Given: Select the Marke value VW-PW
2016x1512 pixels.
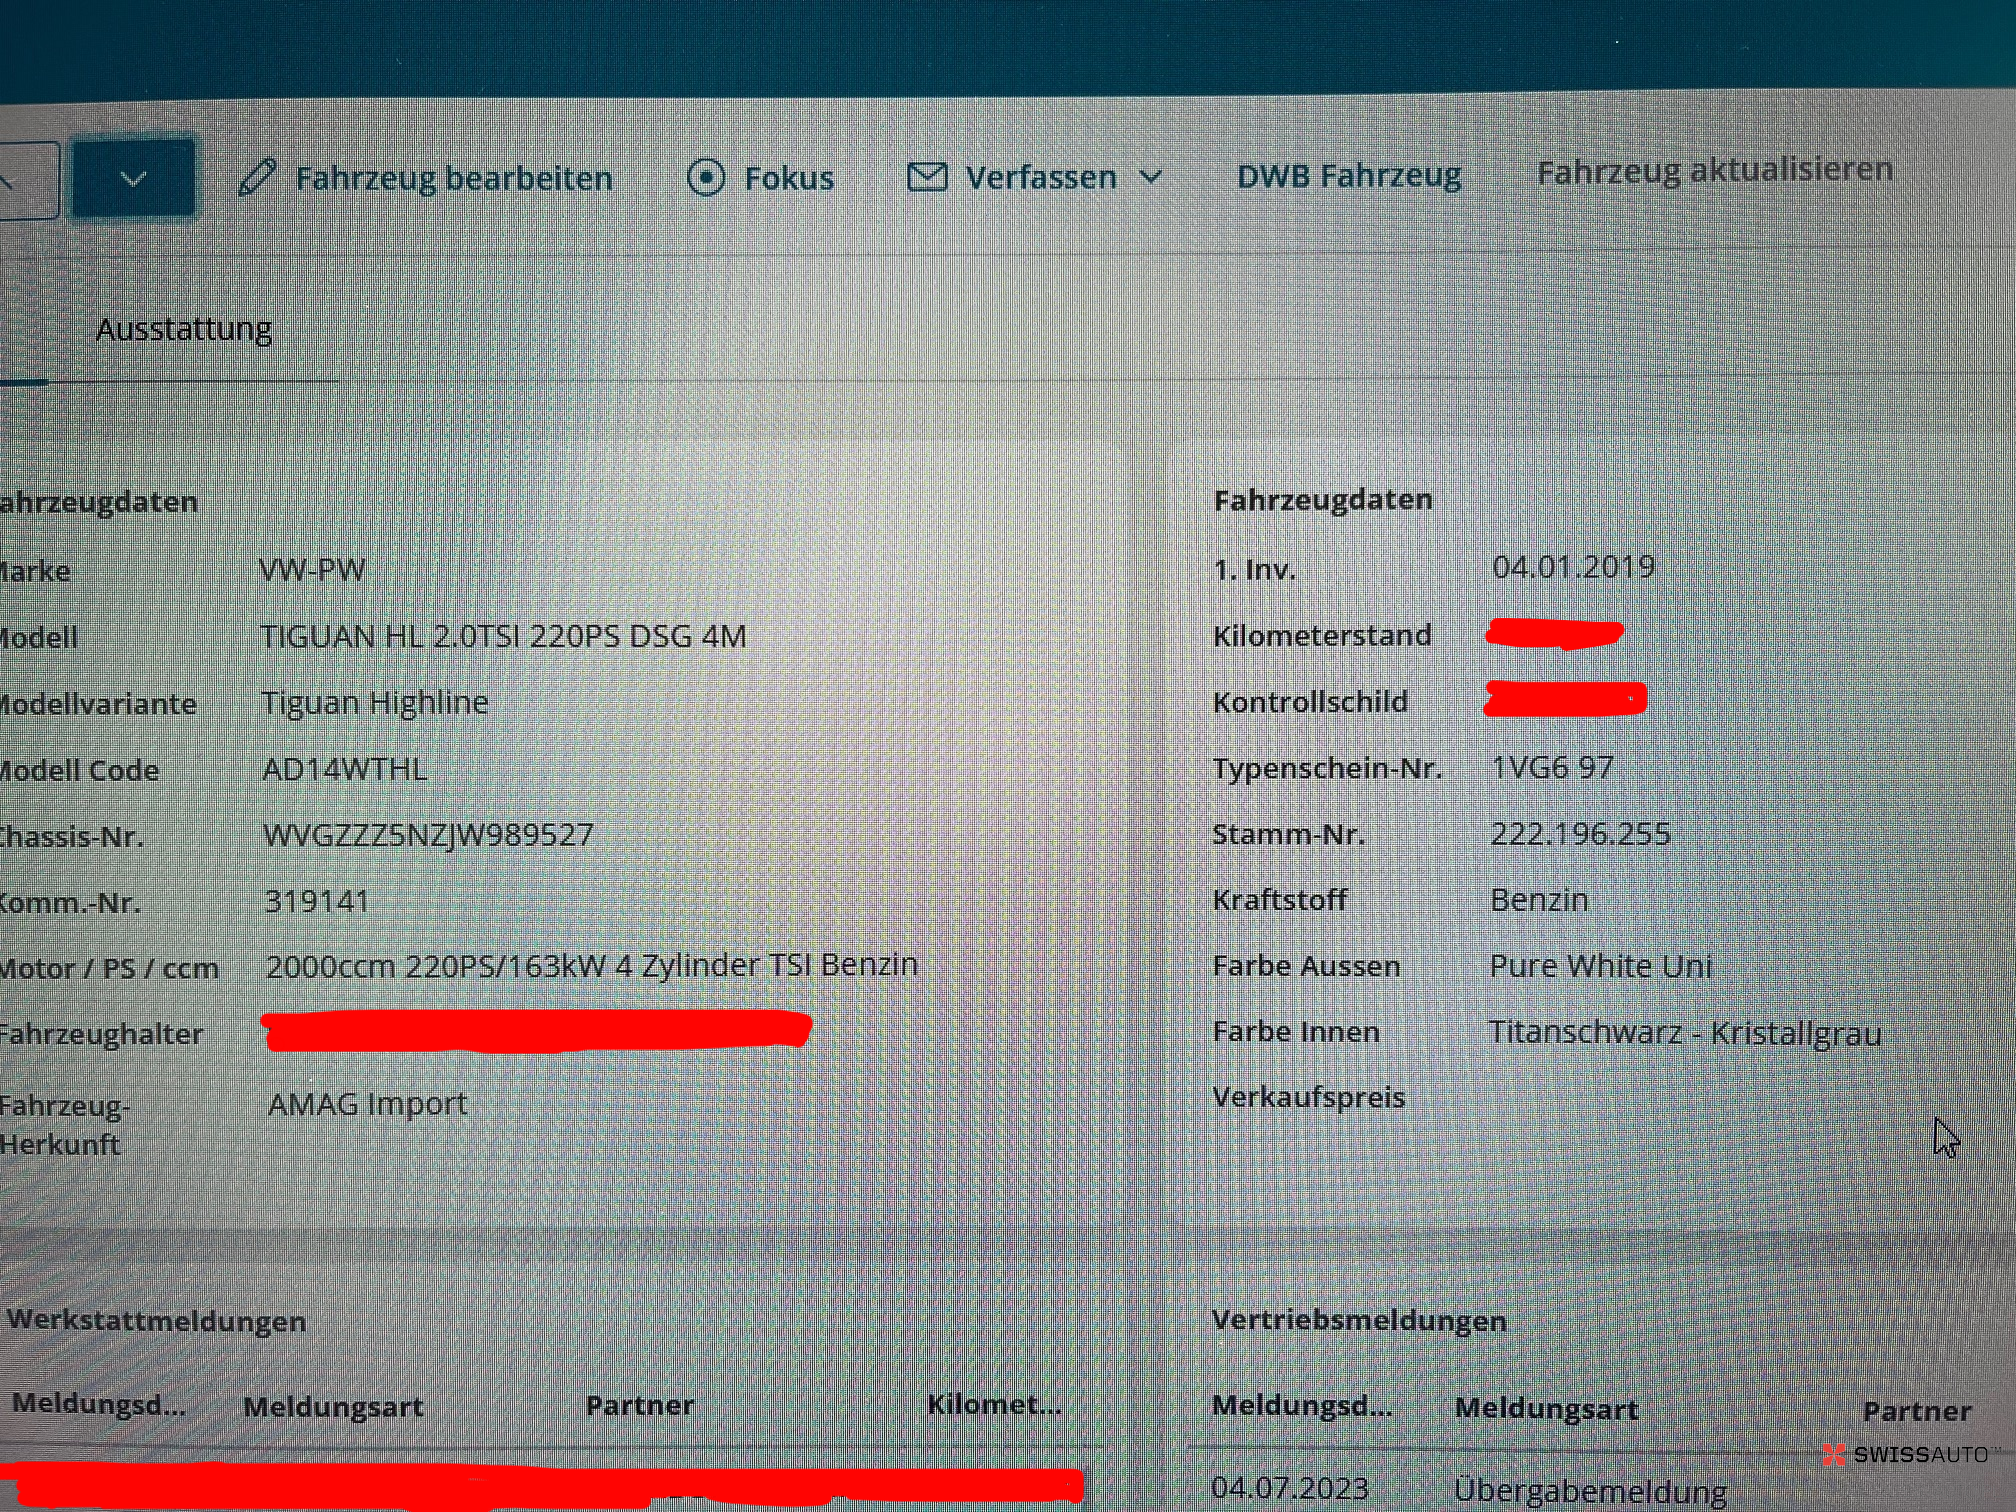Looking at the screenshot, I should 312,570.
